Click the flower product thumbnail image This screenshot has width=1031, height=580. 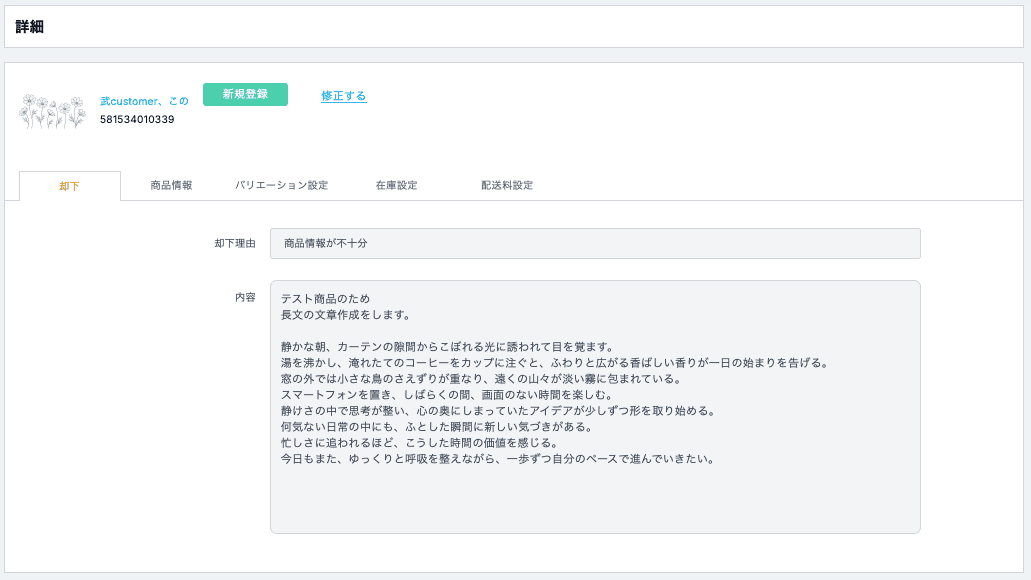52,111
